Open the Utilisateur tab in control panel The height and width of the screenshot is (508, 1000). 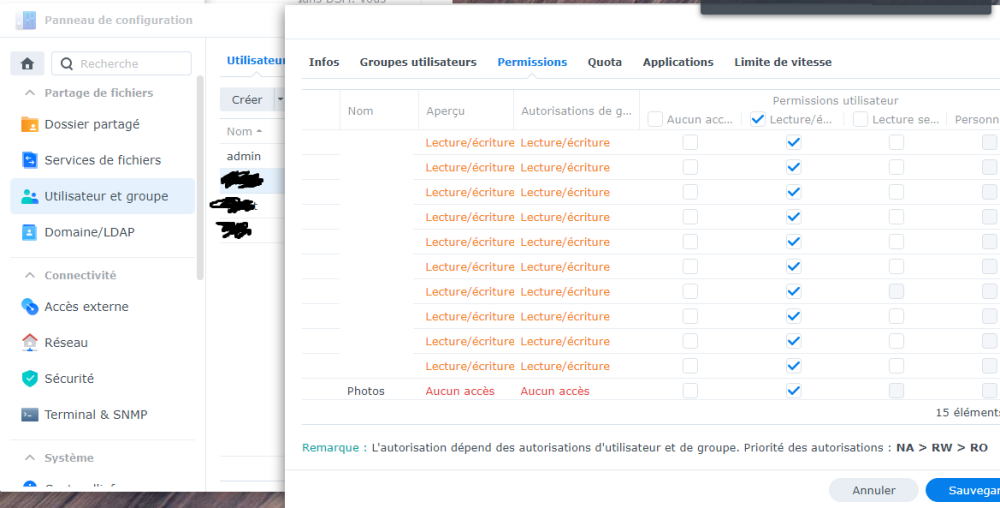tap(255, 61)
